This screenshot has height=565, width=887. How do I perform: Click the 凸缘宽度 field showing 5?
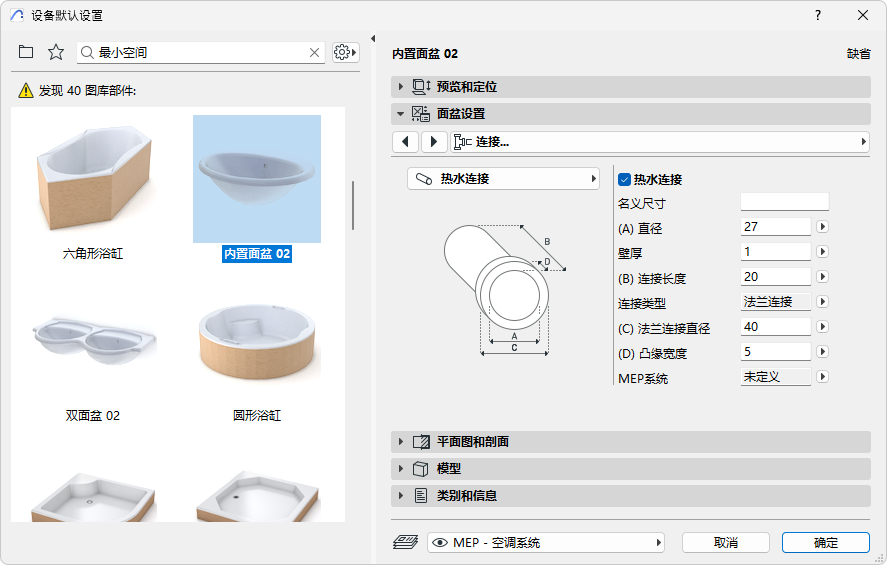click(776, 352)
